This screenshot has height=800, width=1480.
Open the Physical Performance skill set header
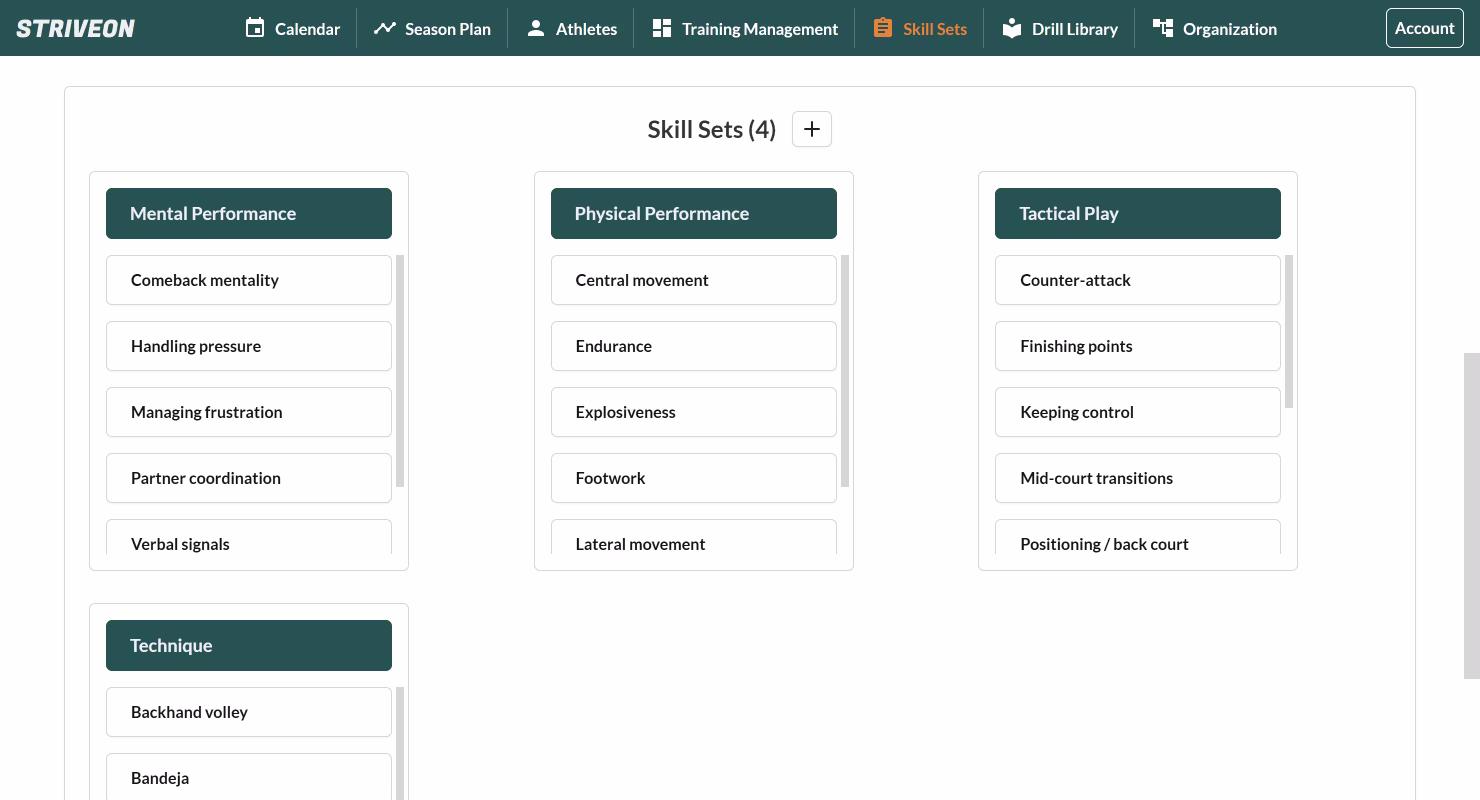point(693,213)
